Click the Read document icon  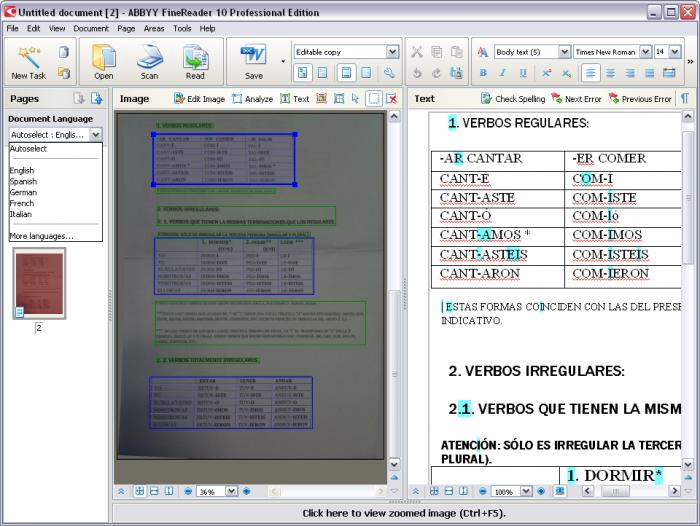195,60
